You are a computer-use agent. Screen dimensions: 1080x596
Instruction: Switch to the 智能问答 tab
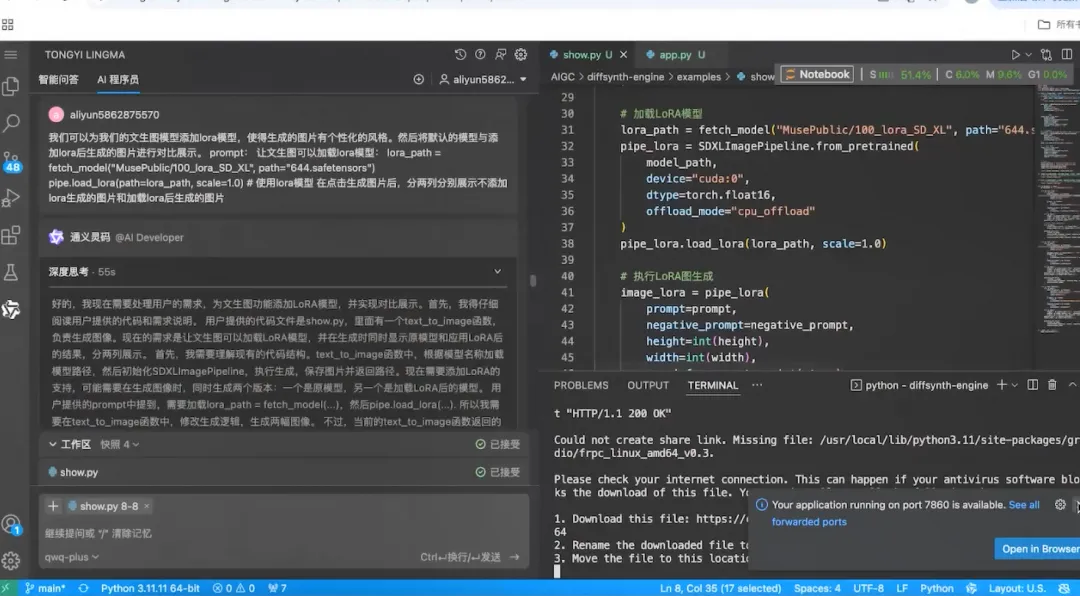click(59, 79)
